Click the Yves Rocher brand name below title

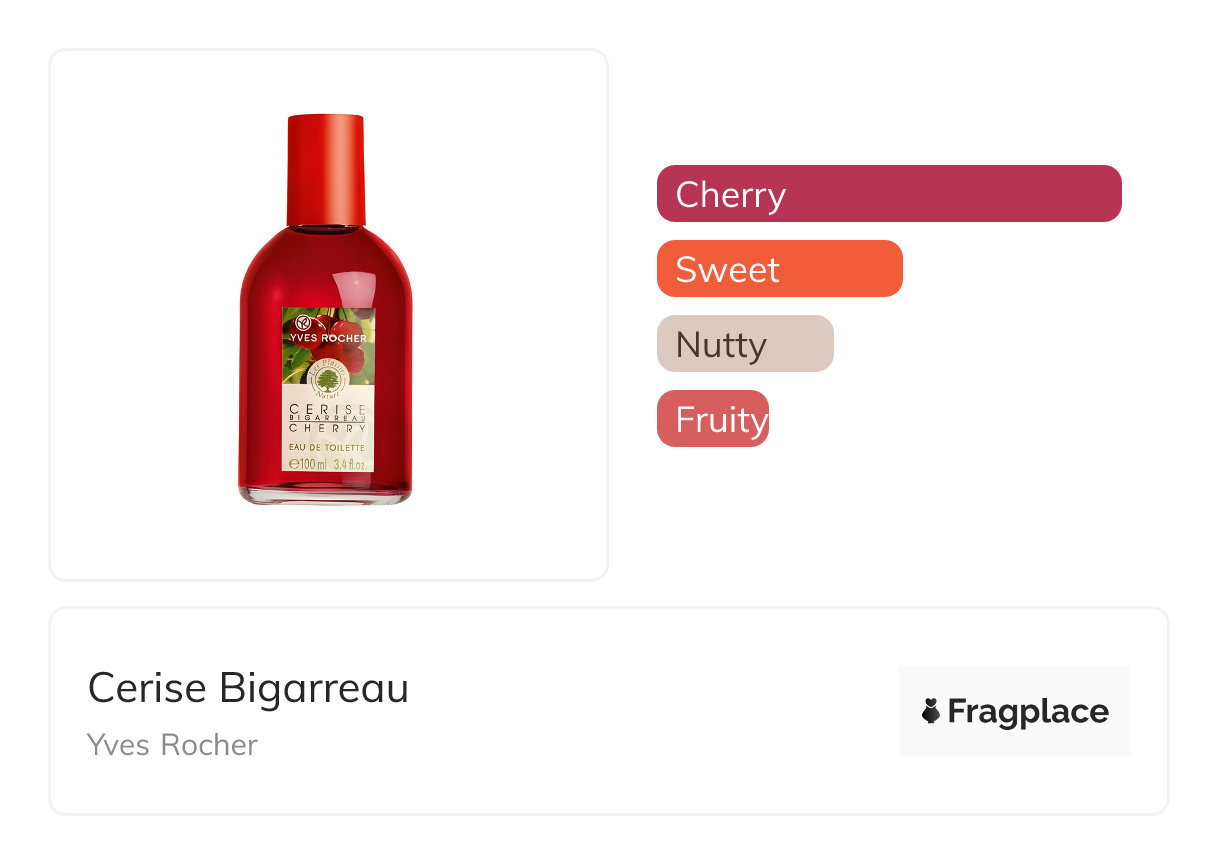(172, 745)
